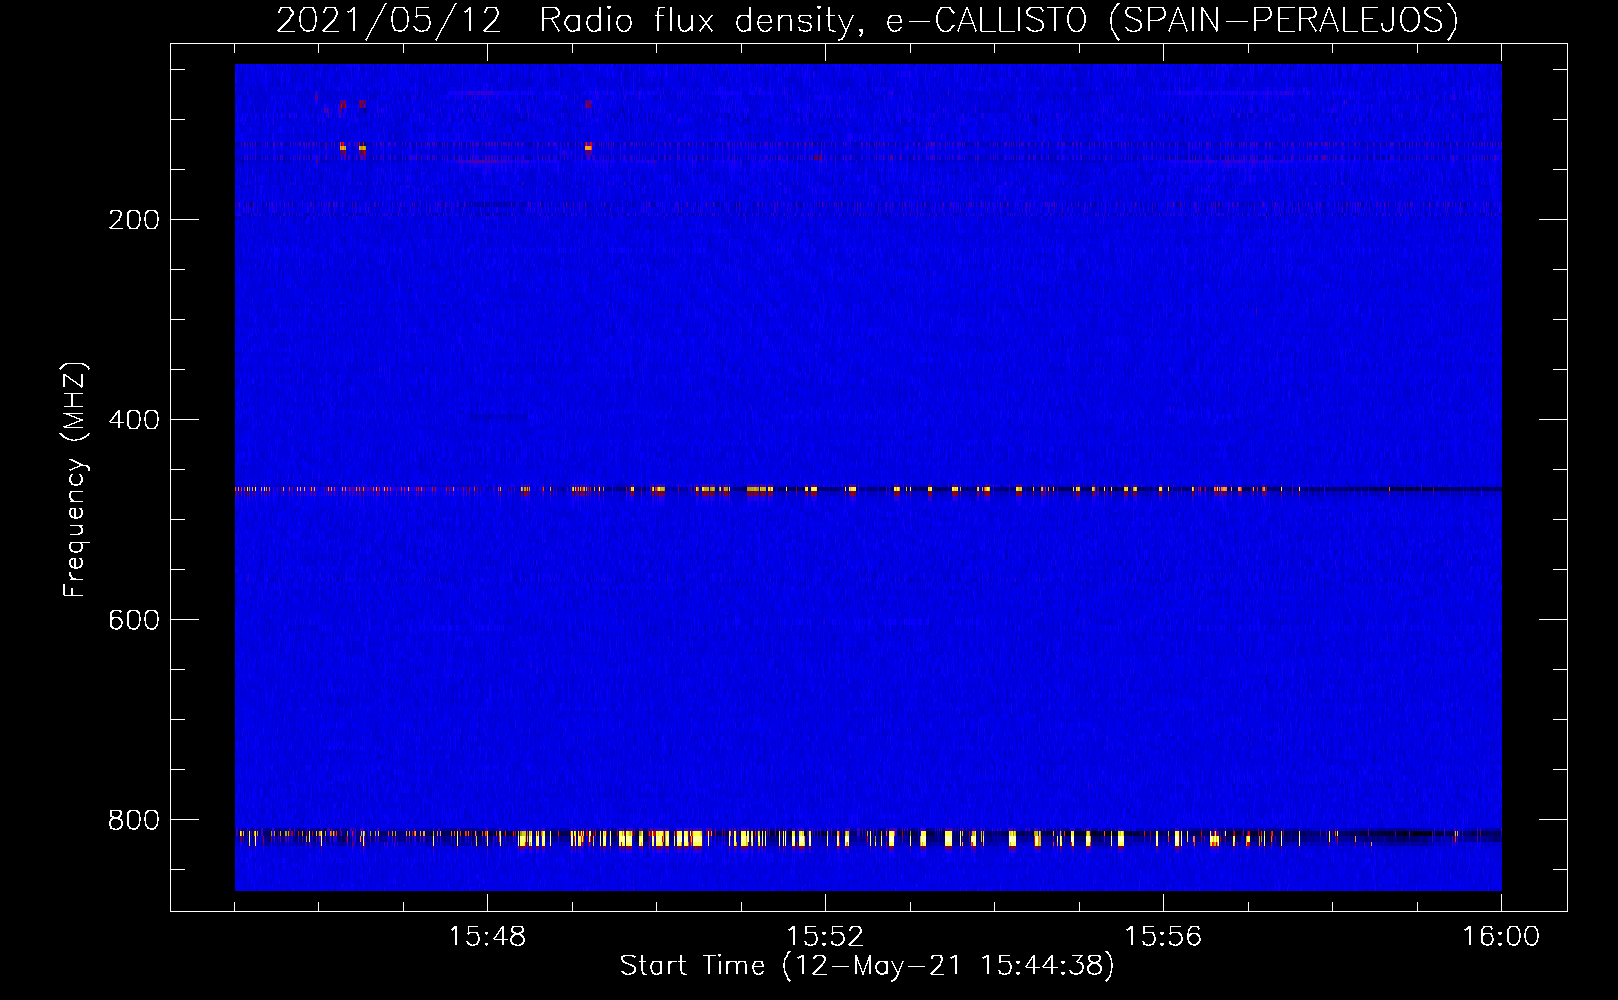Click the '600' frequency tick label
This screenshot has width=1618, height=1000.
pos(134,620)
